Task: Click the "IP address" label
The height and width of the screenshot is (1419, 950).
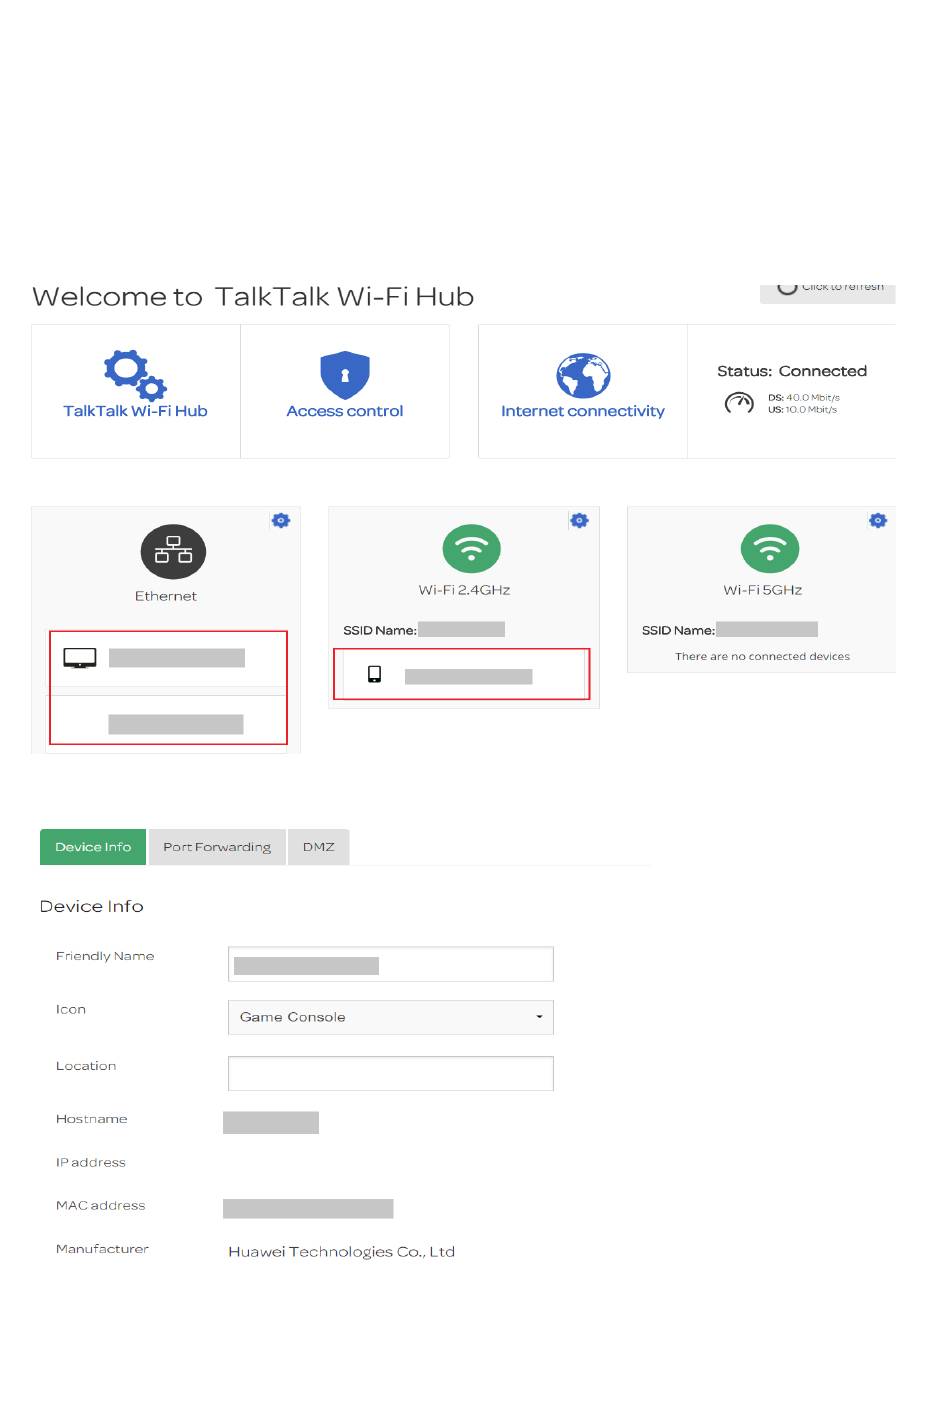Action: [91, 1163]
